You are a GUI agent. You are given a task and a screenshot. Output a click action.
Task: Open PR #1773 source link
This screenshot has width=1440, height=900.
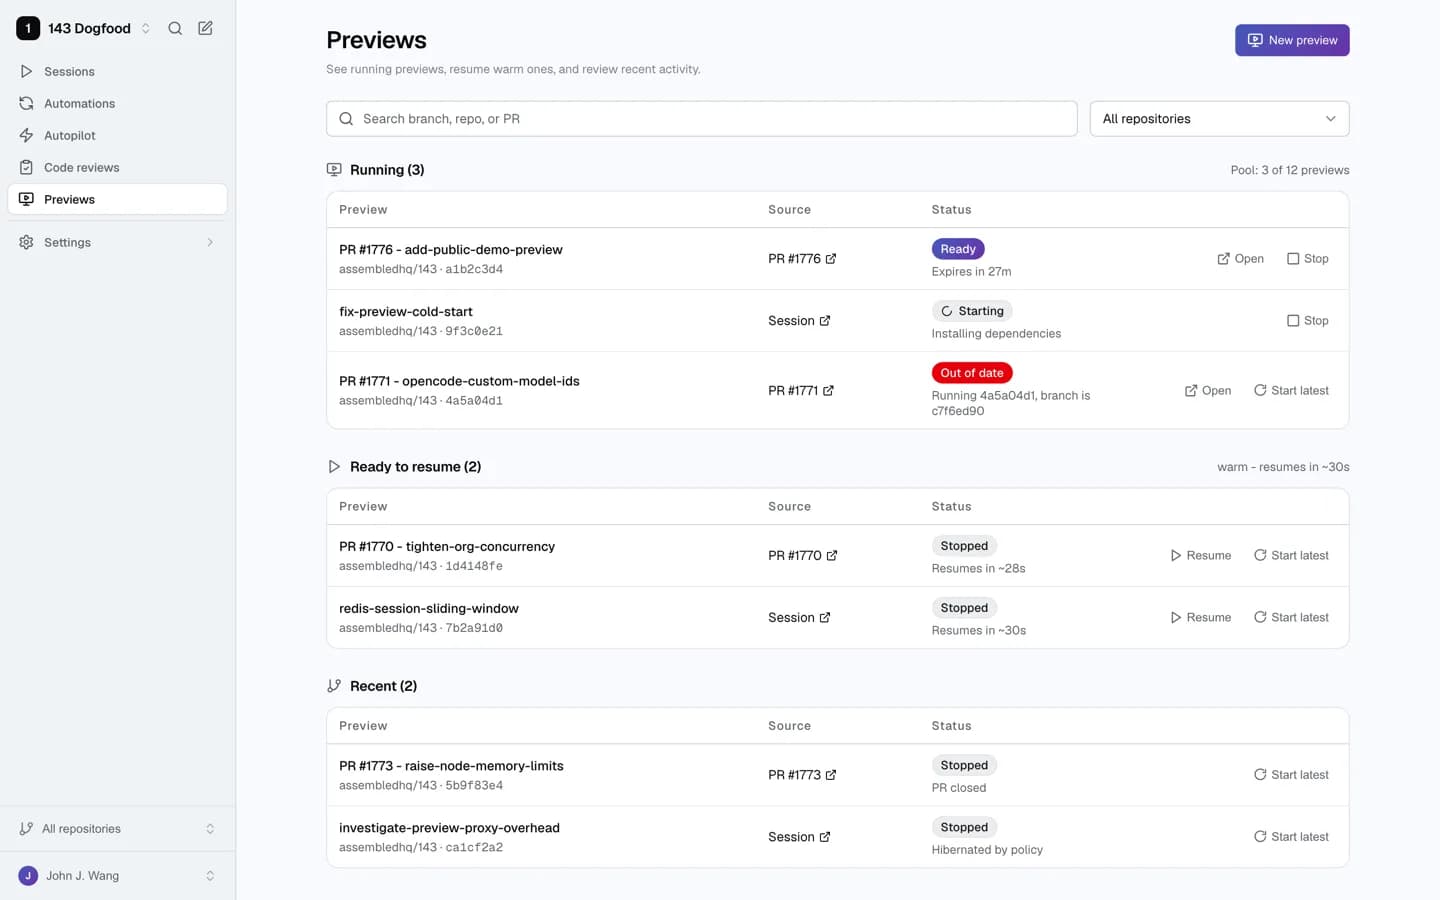[802, 774]
